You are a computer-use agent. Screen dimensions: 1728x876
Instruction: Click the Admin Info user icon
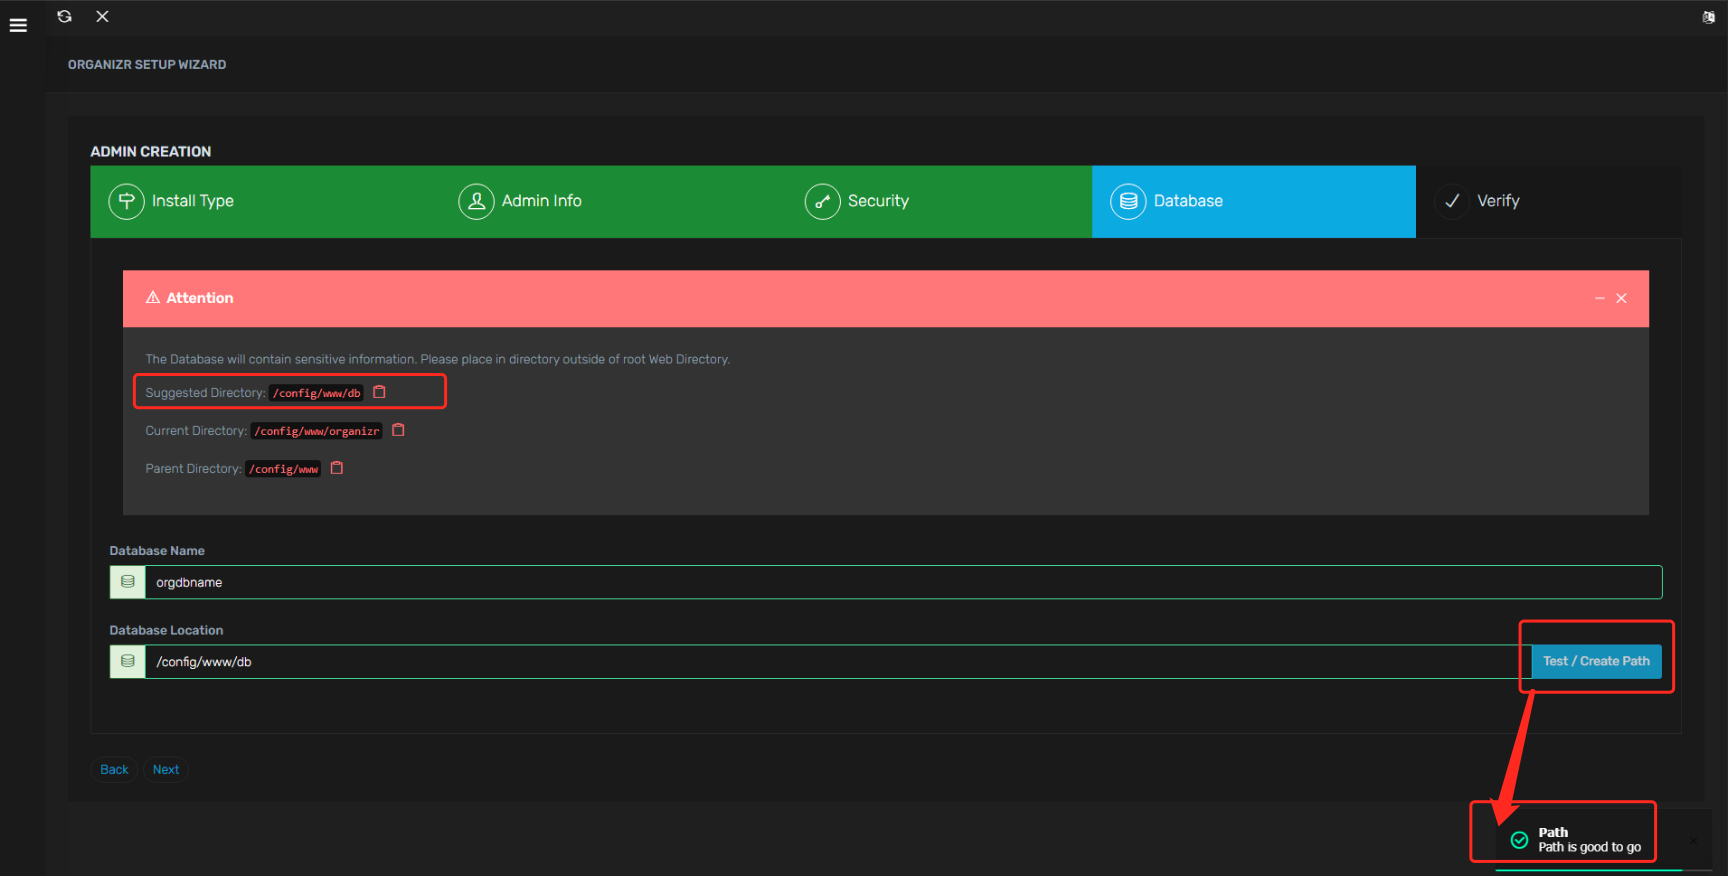click(x=476, y=201)
